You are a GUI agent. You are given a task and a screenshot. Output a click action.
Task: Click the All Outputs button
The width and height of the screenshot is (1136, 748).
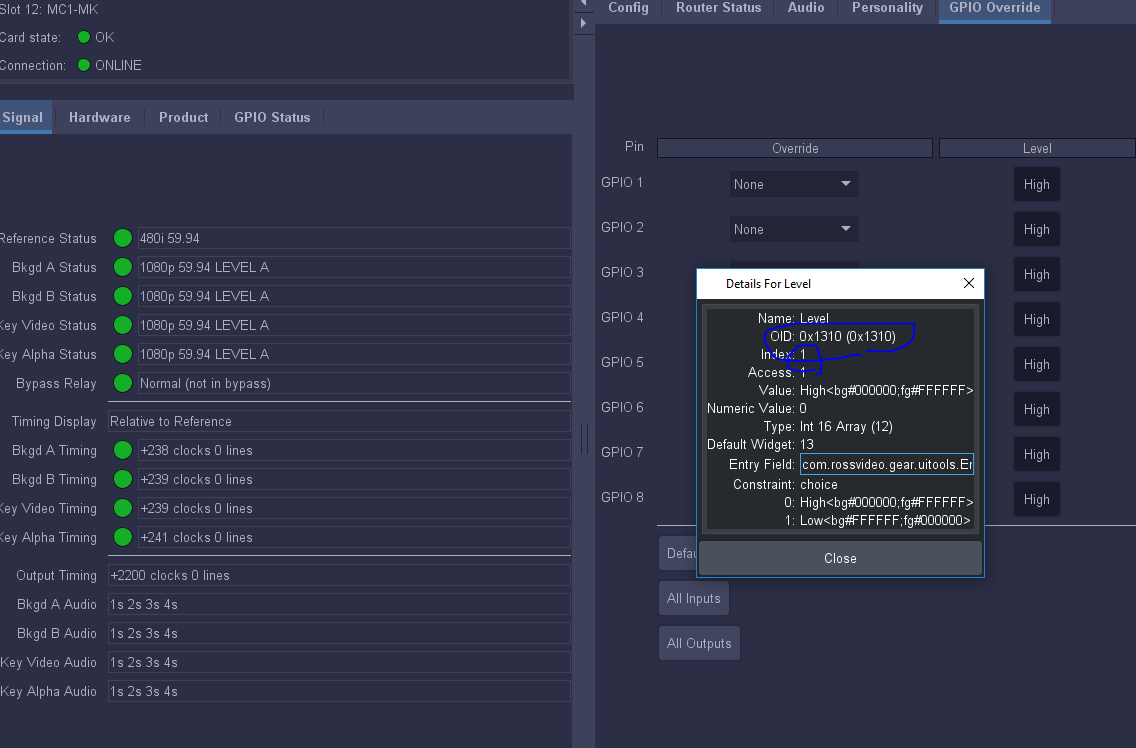(x=699, y=643)
